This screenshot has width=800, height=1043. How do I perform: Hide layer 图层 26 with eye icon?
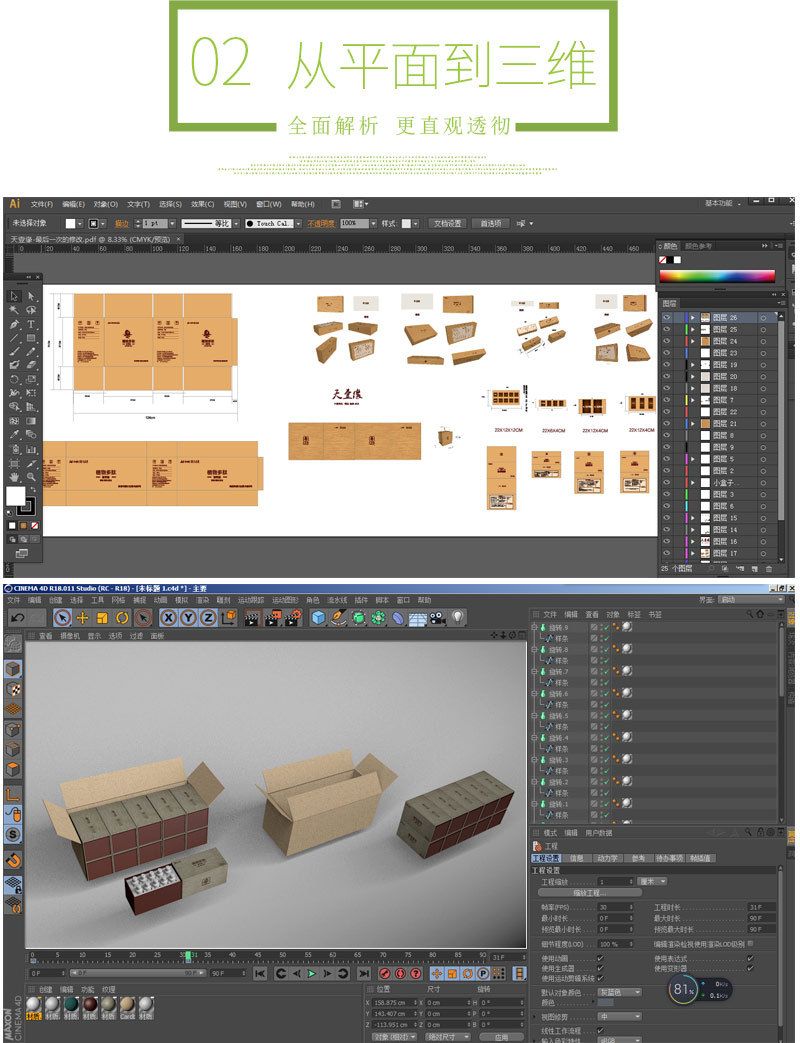[x=667, y=317]
